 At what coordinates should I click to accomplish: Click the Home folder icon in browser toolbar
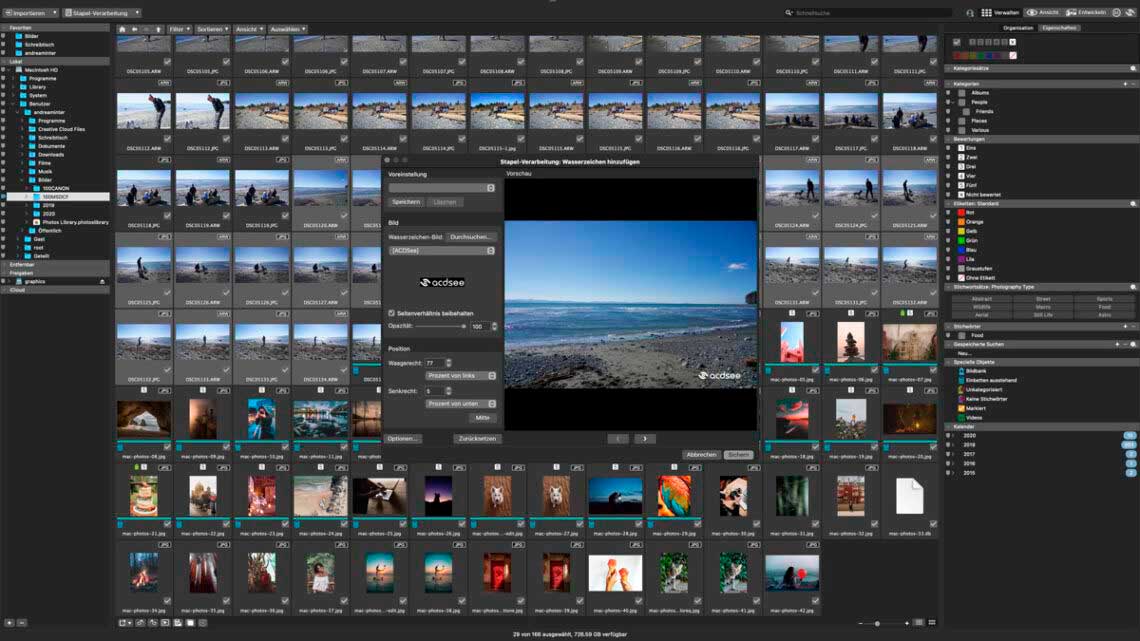[x=122, y=30]
